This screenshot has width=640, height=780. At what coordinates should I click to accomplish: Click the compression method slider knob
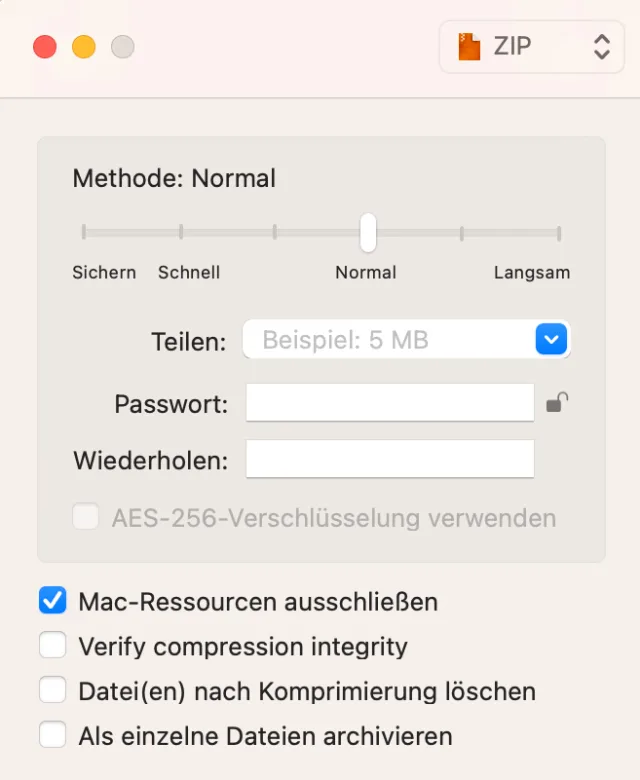coord(368,232)
